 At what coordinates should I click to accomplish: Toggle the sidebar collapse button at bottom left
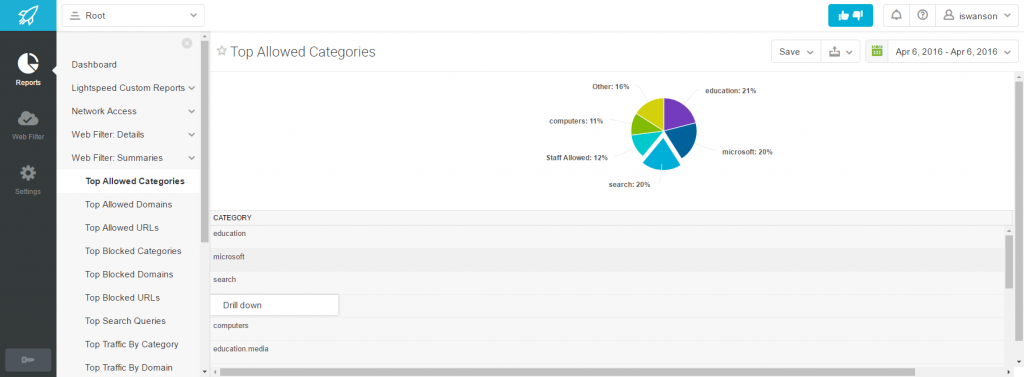point(28,360)
